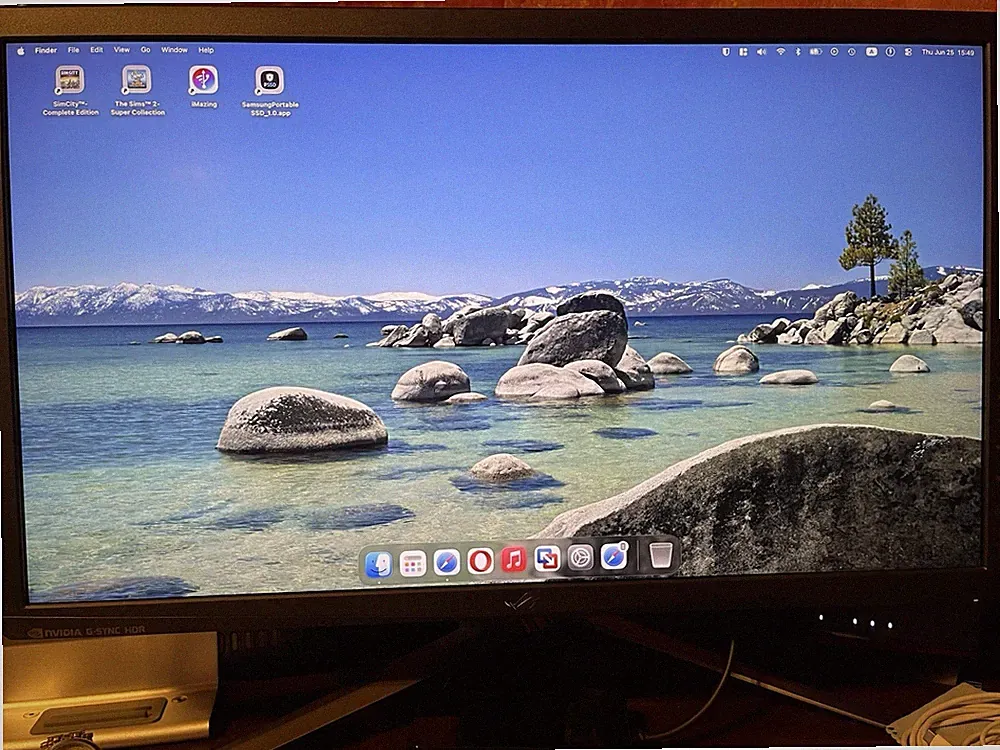Open System Settings from the Dock
The height and width of the screenshot is (750, 1000).
coord(580,558)
